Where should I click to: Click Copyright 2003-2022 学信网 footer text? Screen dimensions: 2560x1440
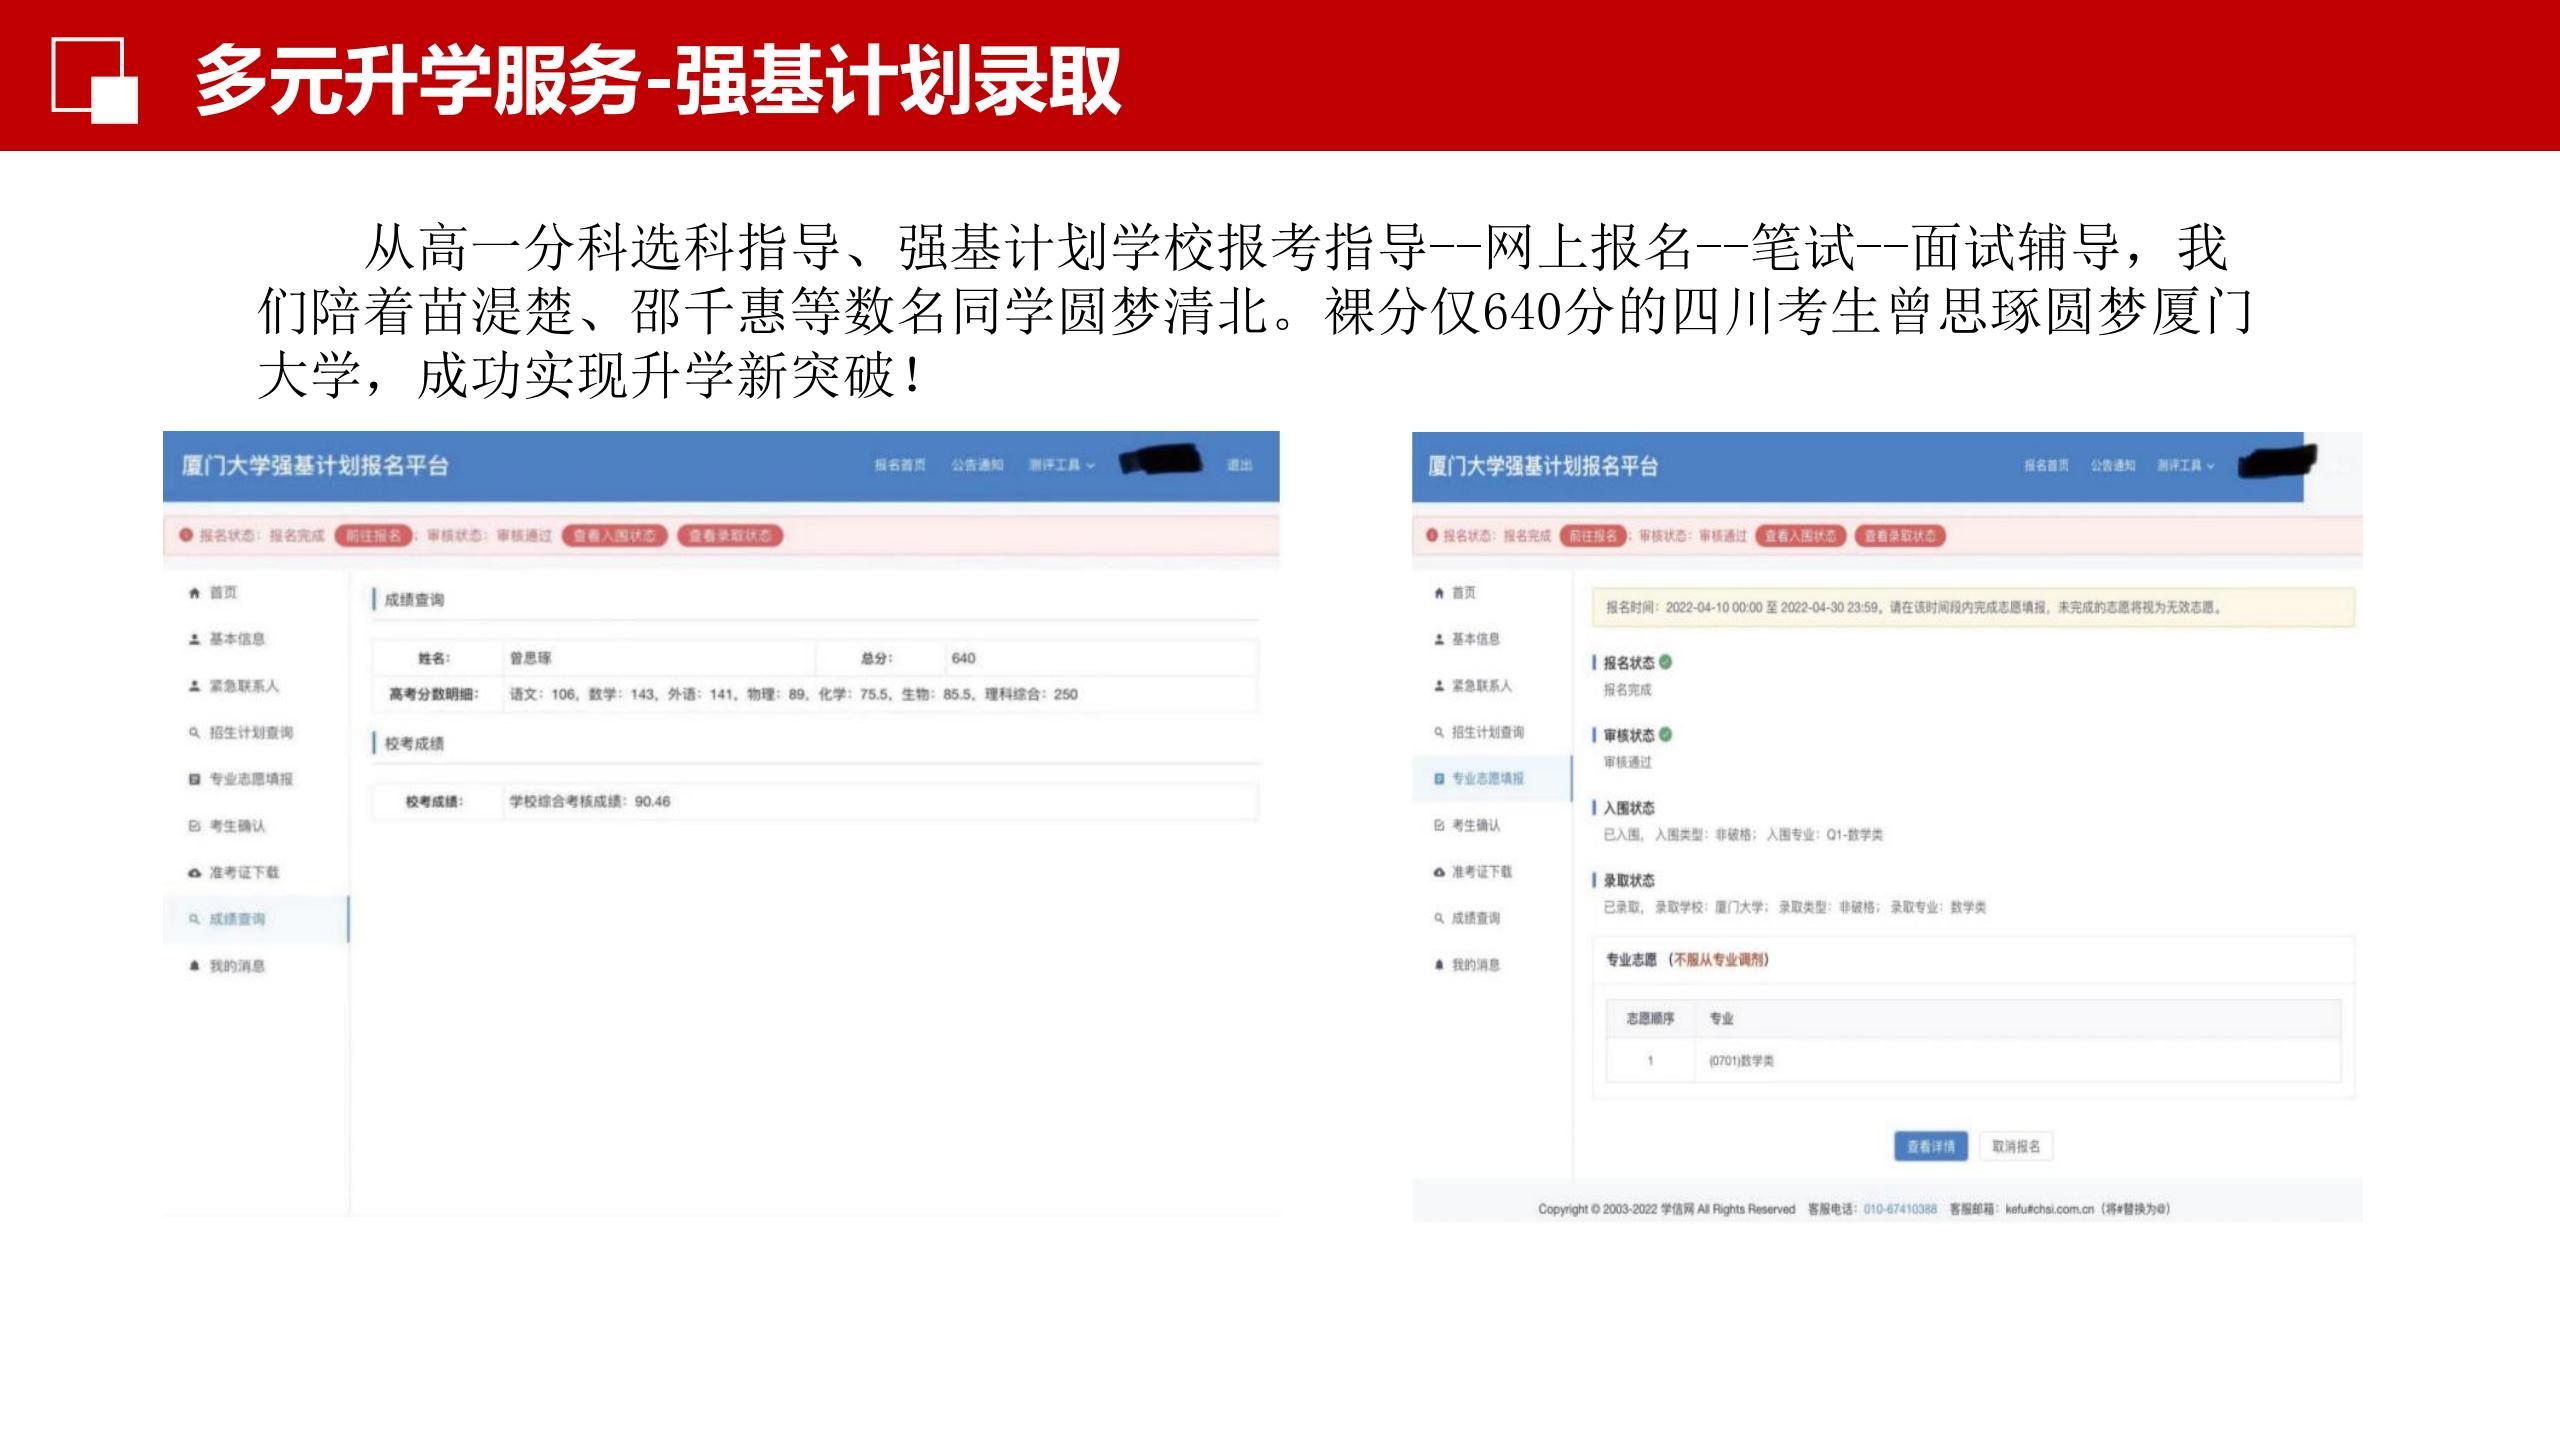(x=1666, y=1209)
